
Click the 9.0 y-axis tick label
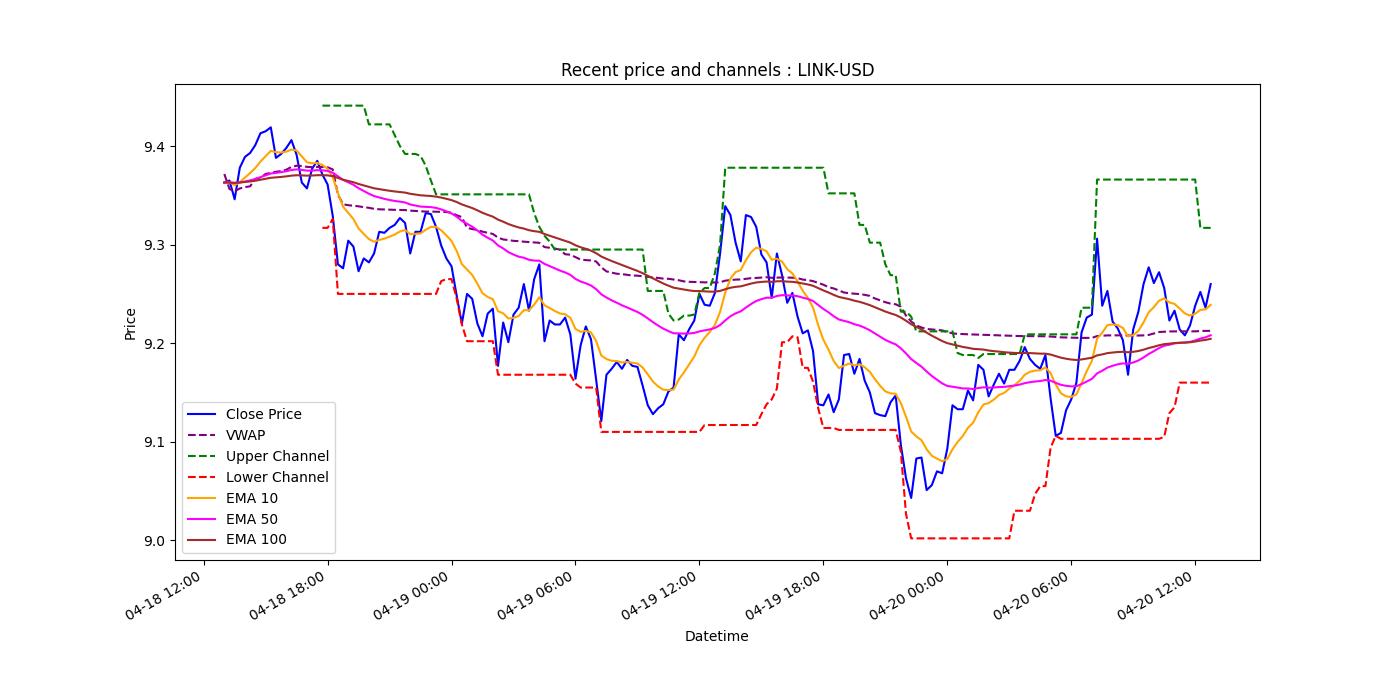click(x=156, y=541)
